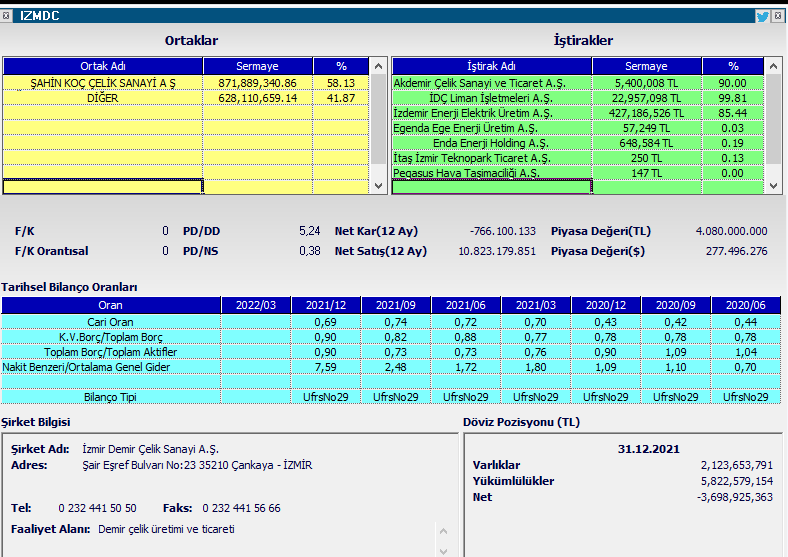The image size is (788, 557).
Task: Click the 871,889,340.86 capital cell
Action: pyautogui.click(x=257, y=83)
